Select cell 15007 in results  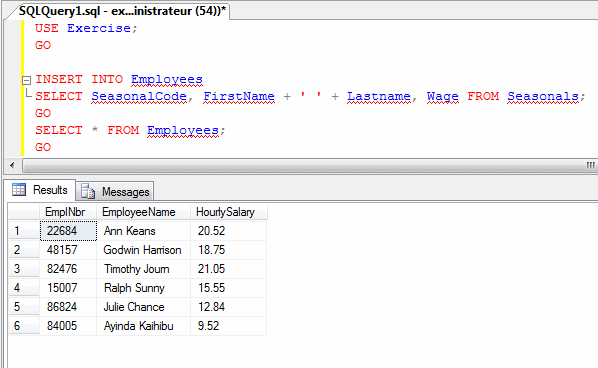tap(68, 288)
